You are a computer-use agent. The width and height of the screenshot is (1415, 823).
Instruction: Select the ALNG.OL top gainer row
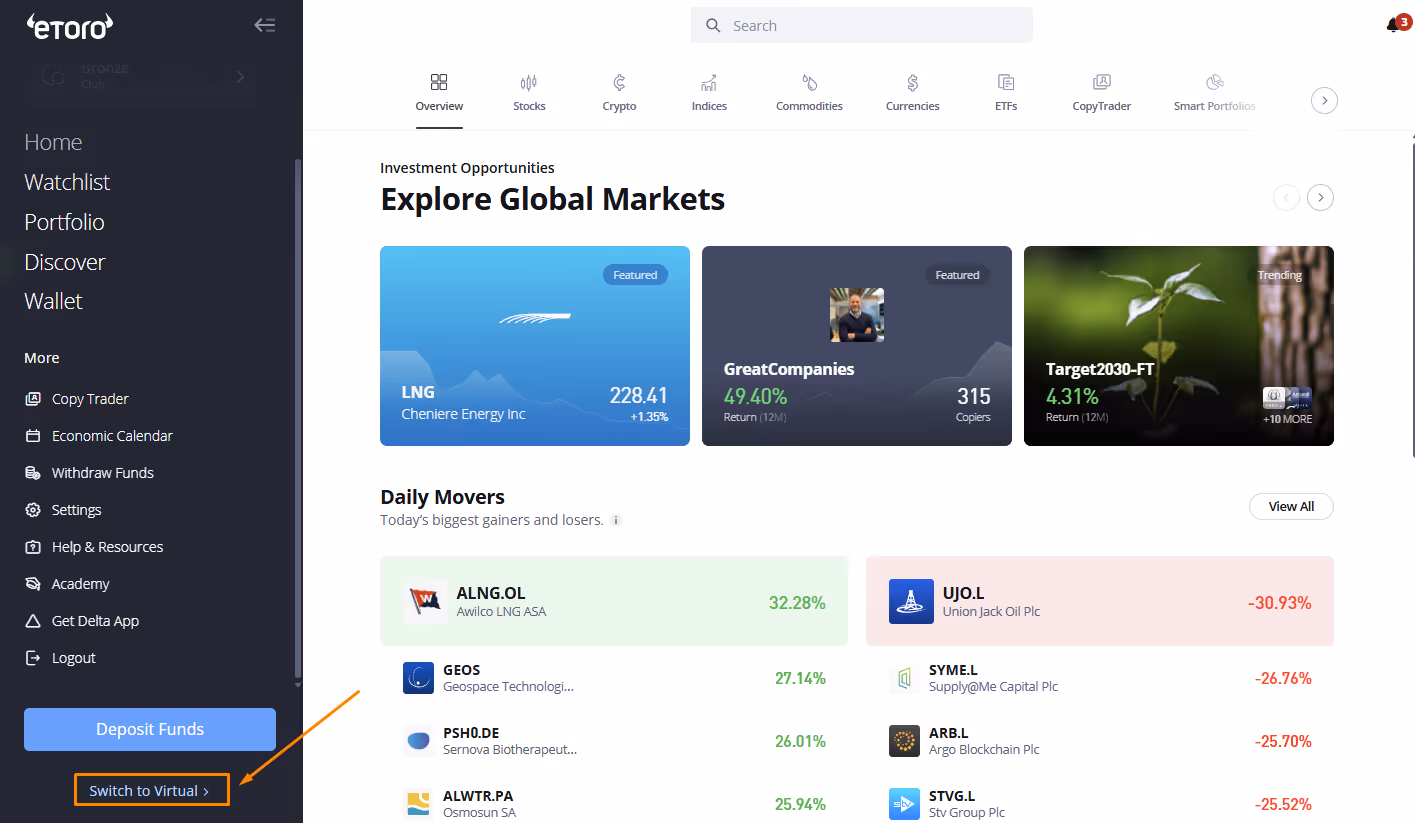tap(614, 601)
